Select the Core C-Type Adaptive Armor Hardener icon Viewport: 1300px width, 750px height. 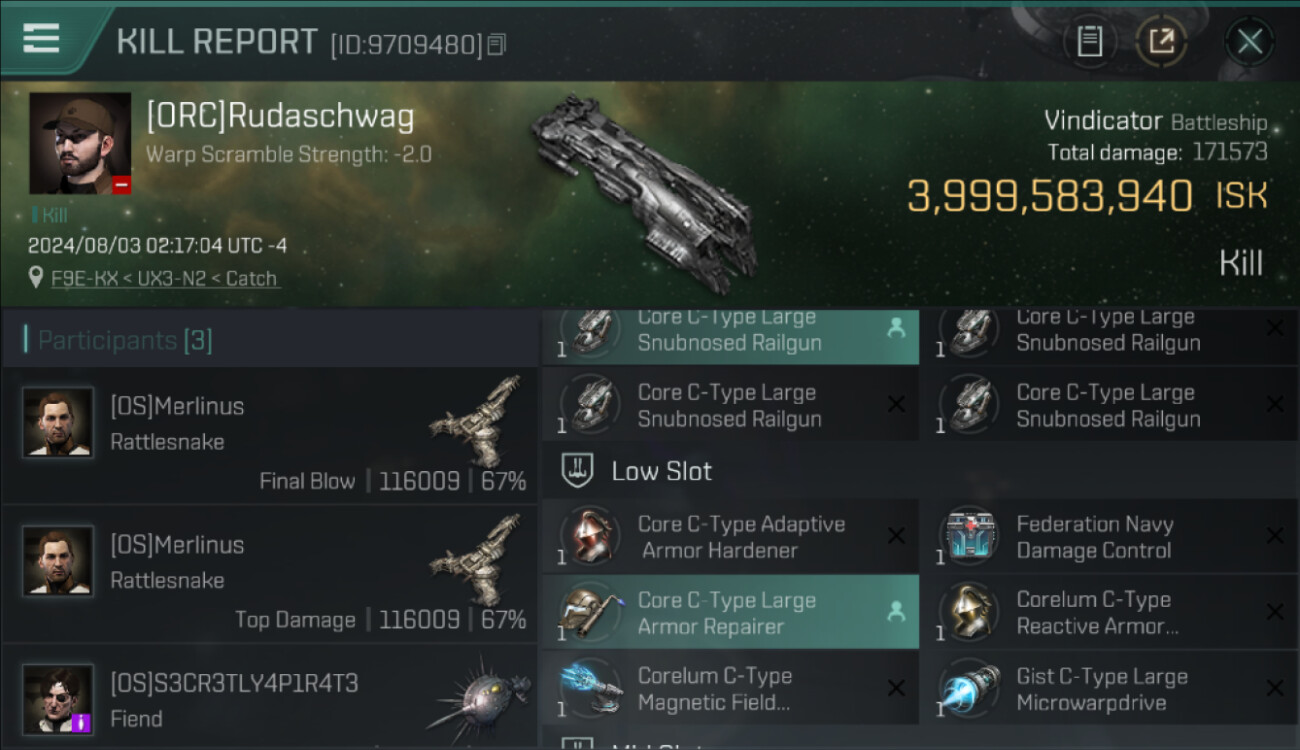(591, 537)
